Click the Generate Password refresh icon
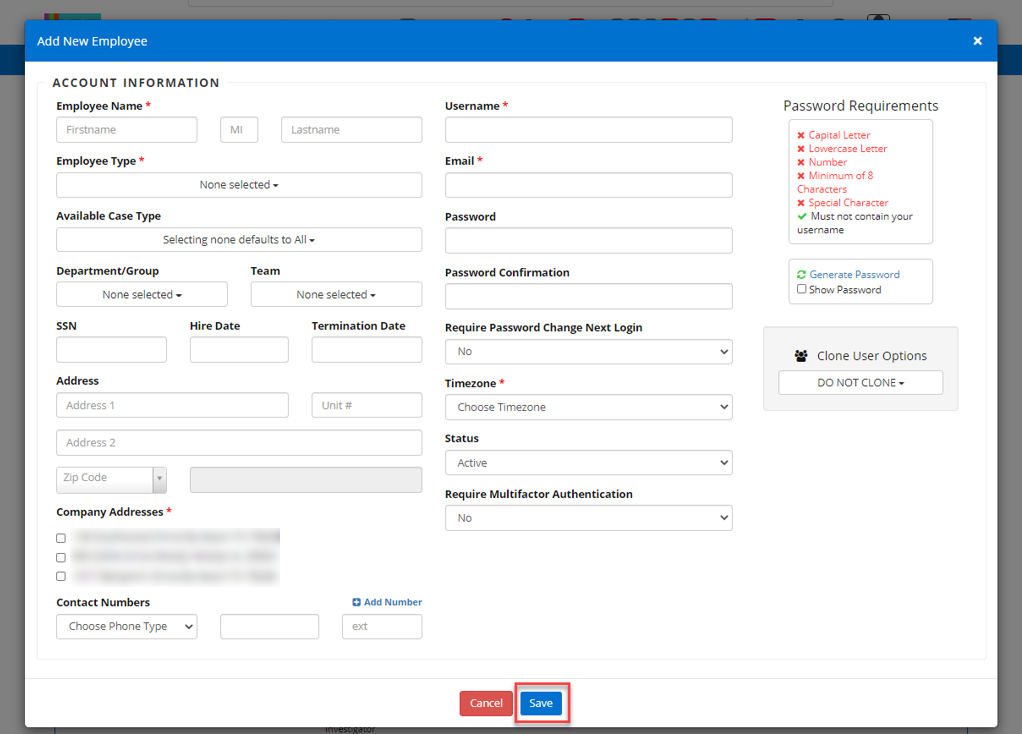This screenshot has width=1022, height=734. tap(802, 274)
